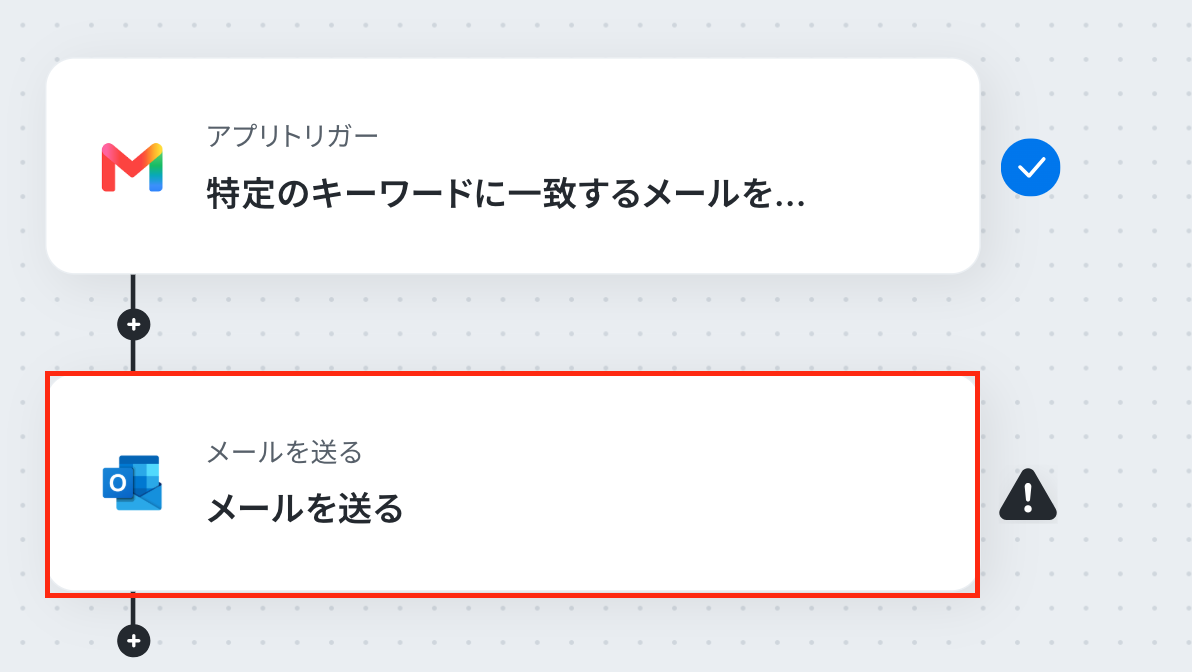The image size is (1192, 672).
Task: Click the connector line above the bottom plus
Action: click(x=133, y=610)
